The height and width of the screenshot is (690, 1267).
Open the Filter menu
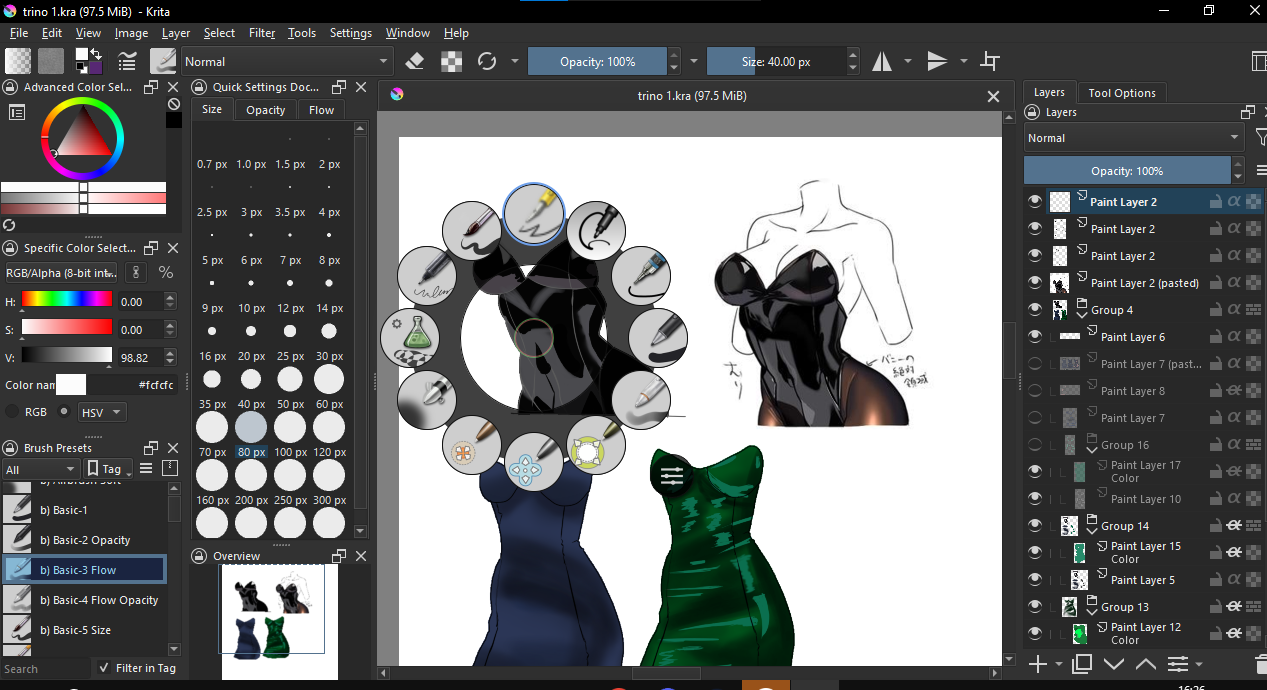click(262, 33)
